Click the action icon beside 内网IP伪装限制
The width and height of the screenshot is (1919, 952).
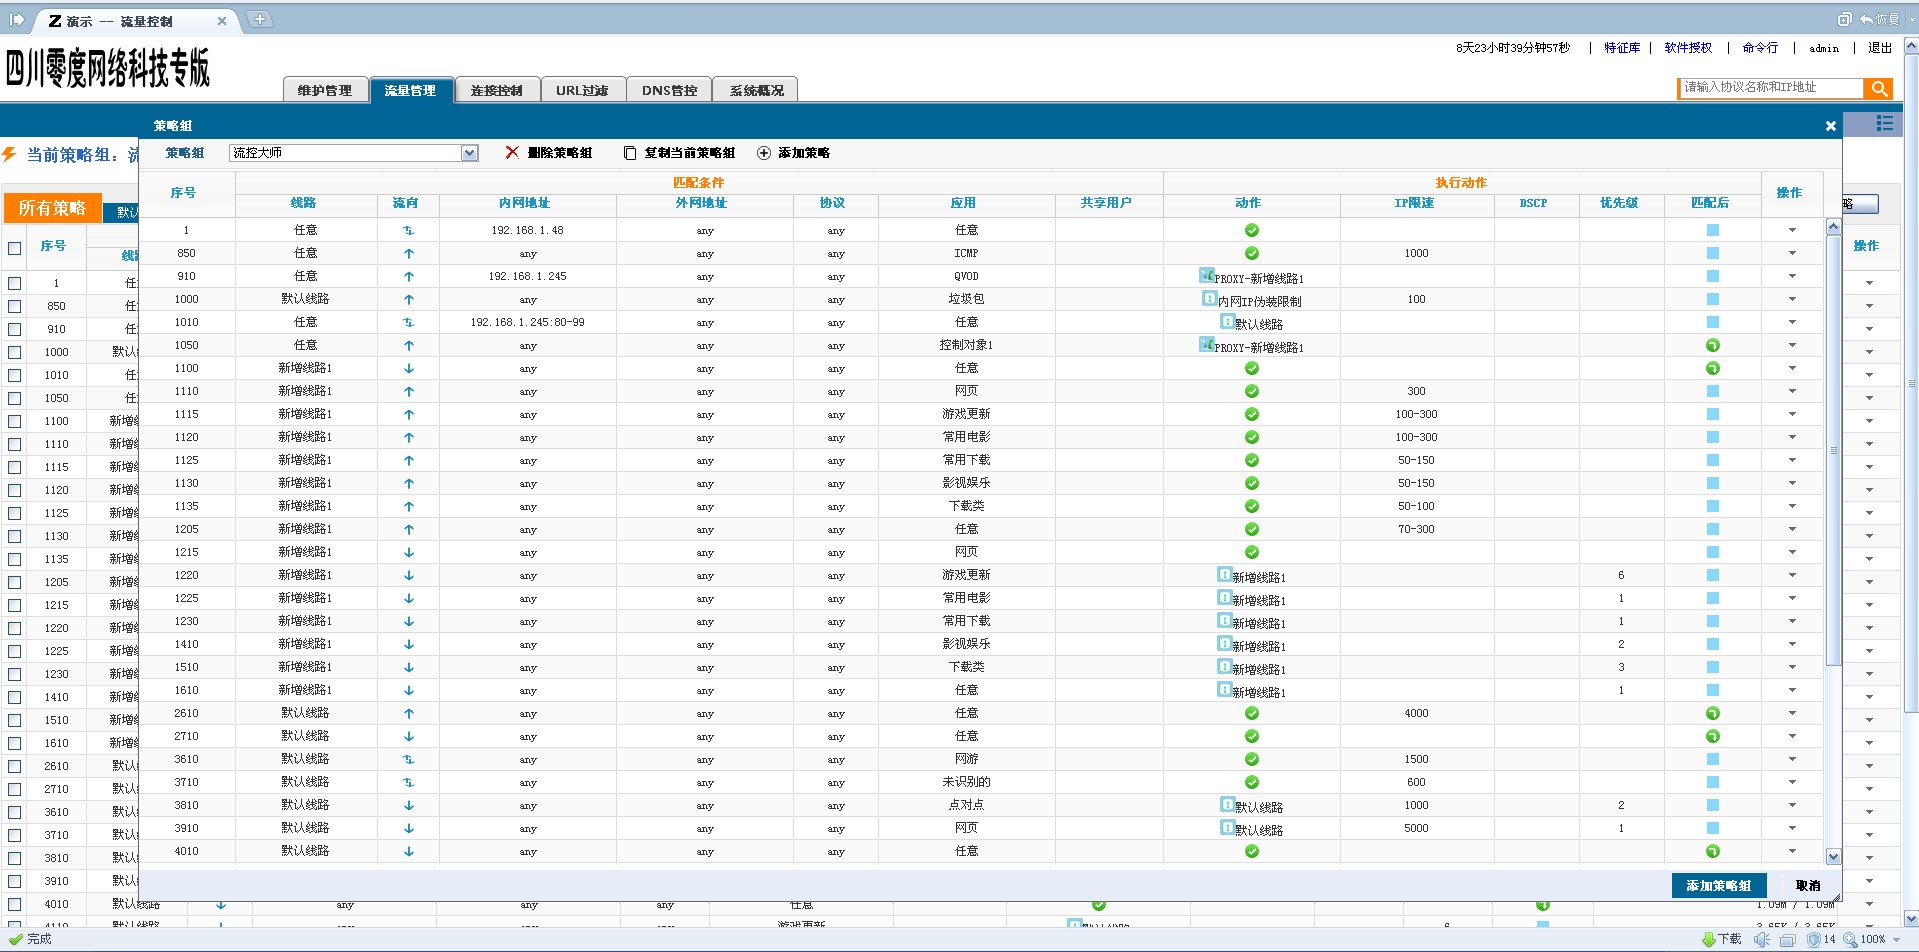1209,298
